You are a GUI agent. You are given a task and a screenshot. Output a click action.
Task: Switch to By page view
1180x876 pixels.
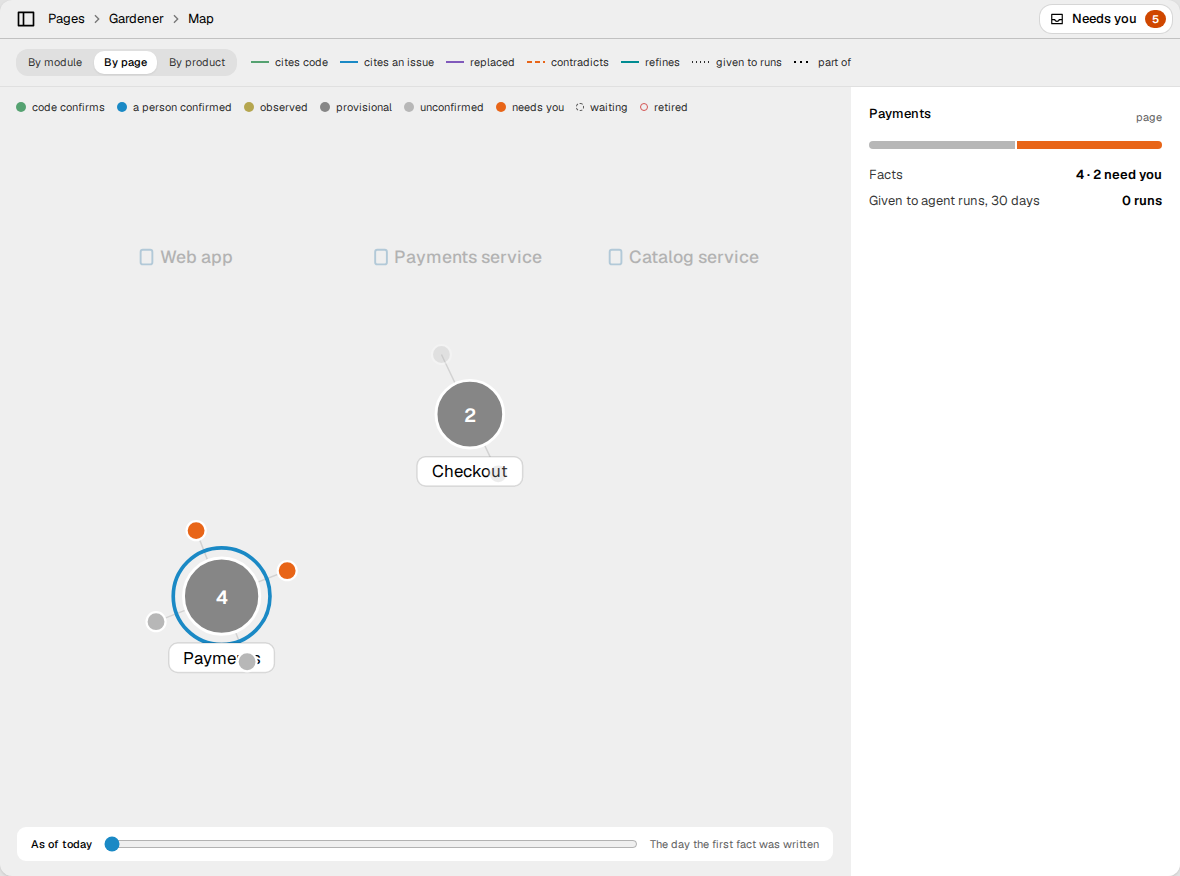point(126,62)
